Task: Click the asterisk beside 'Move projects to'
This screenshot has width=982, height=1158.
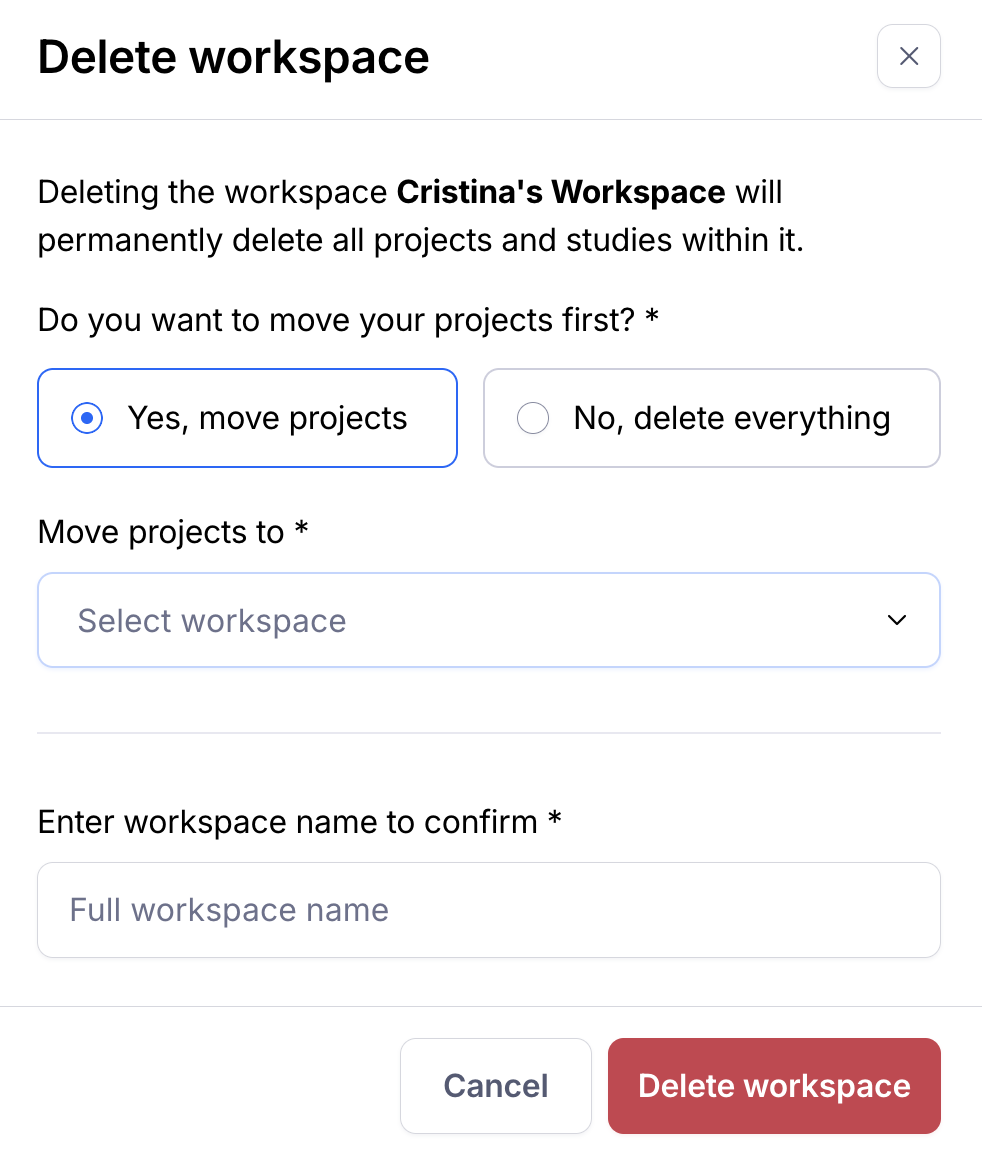Action: [301, 530]
